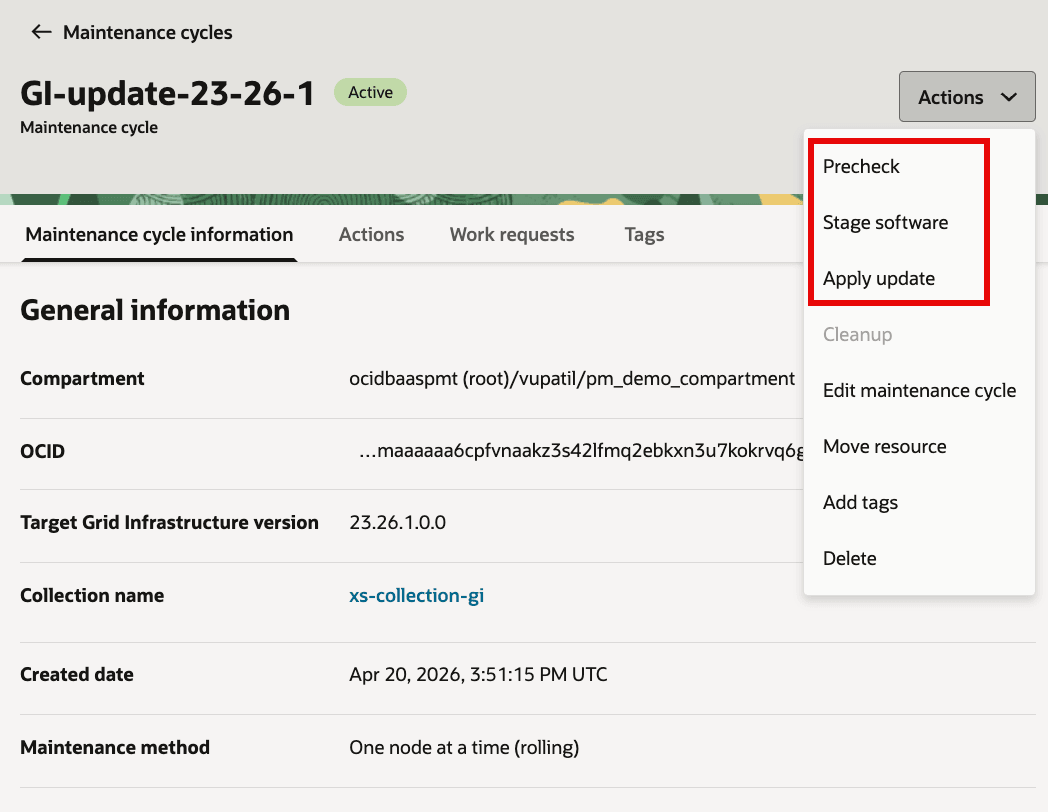The height and width of the screenshot is (812, 1048).
Task: Select Move resource from the menu
Action: click(x=884, y=446)
